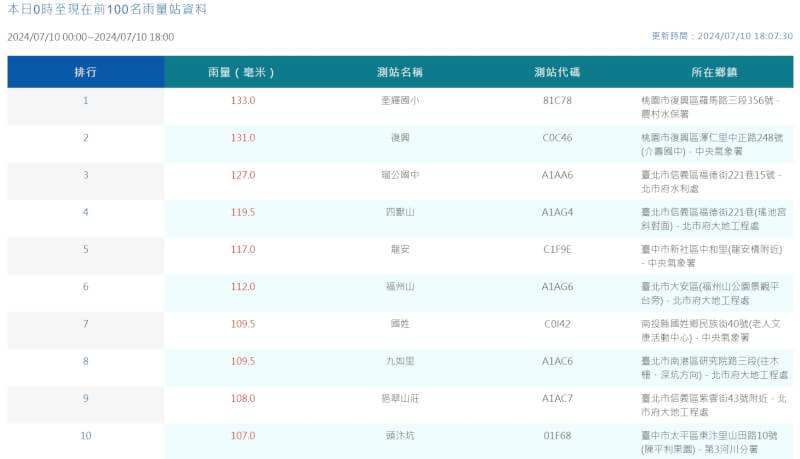Click station name 九如里
The image size is (800, 459).
pos(400,361)
